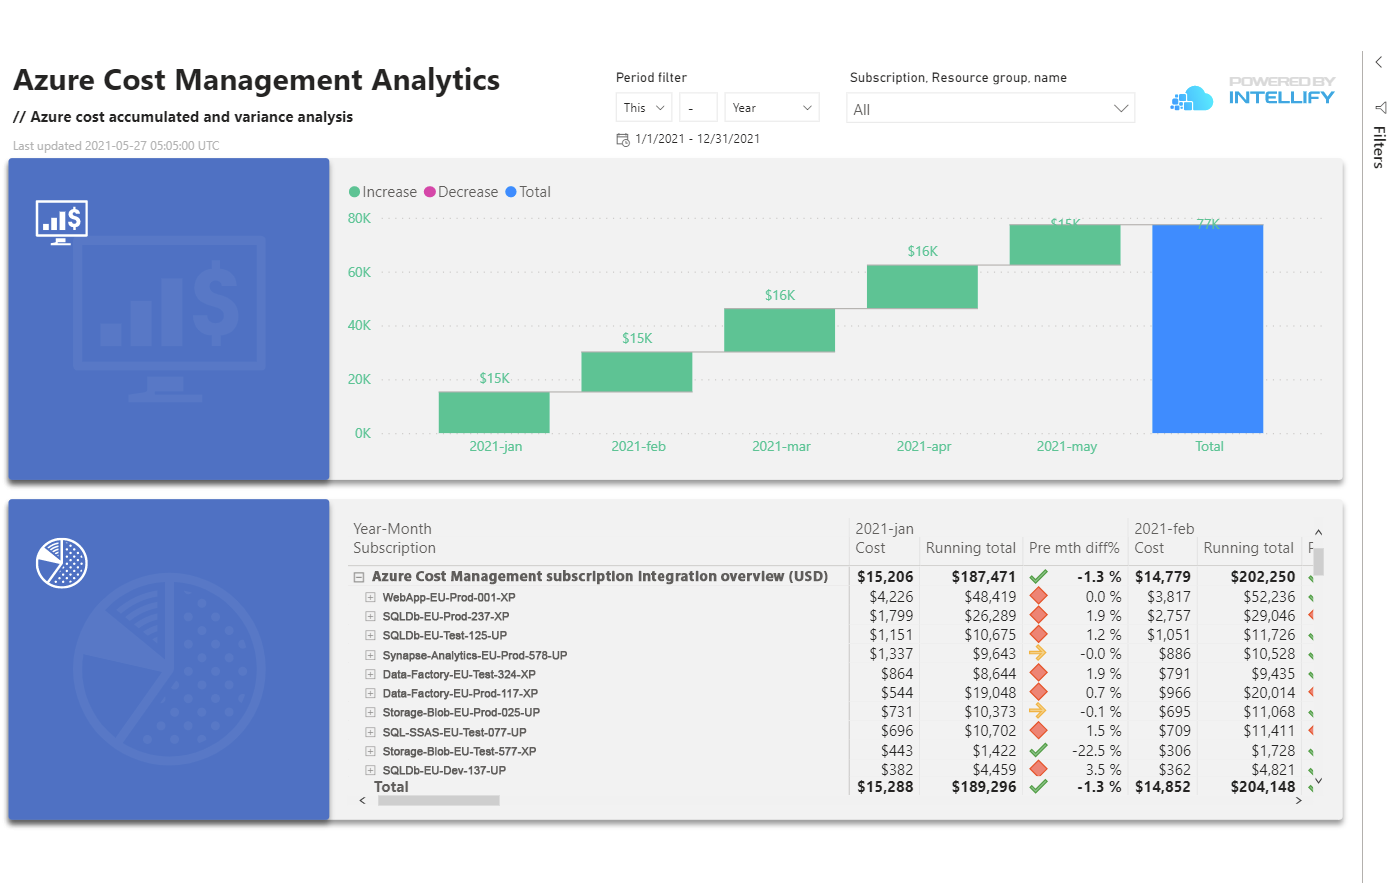
Task: Click the table scroll-left arrow
Action: coord(362,800)
